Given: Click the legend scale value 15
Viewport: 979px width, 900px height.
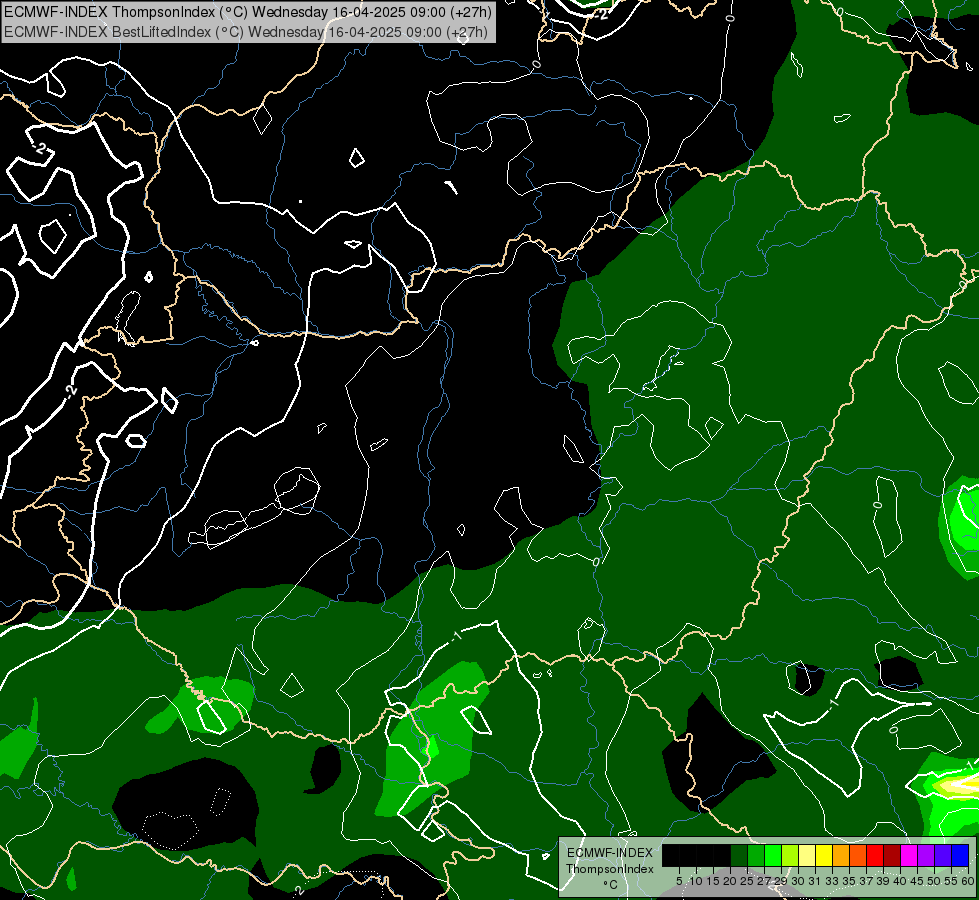Looking at the screenshot, I should coord(713,881).
